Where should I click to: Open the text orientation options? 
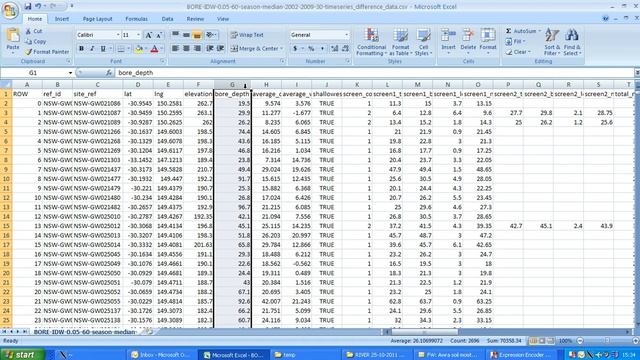[211, 35]
